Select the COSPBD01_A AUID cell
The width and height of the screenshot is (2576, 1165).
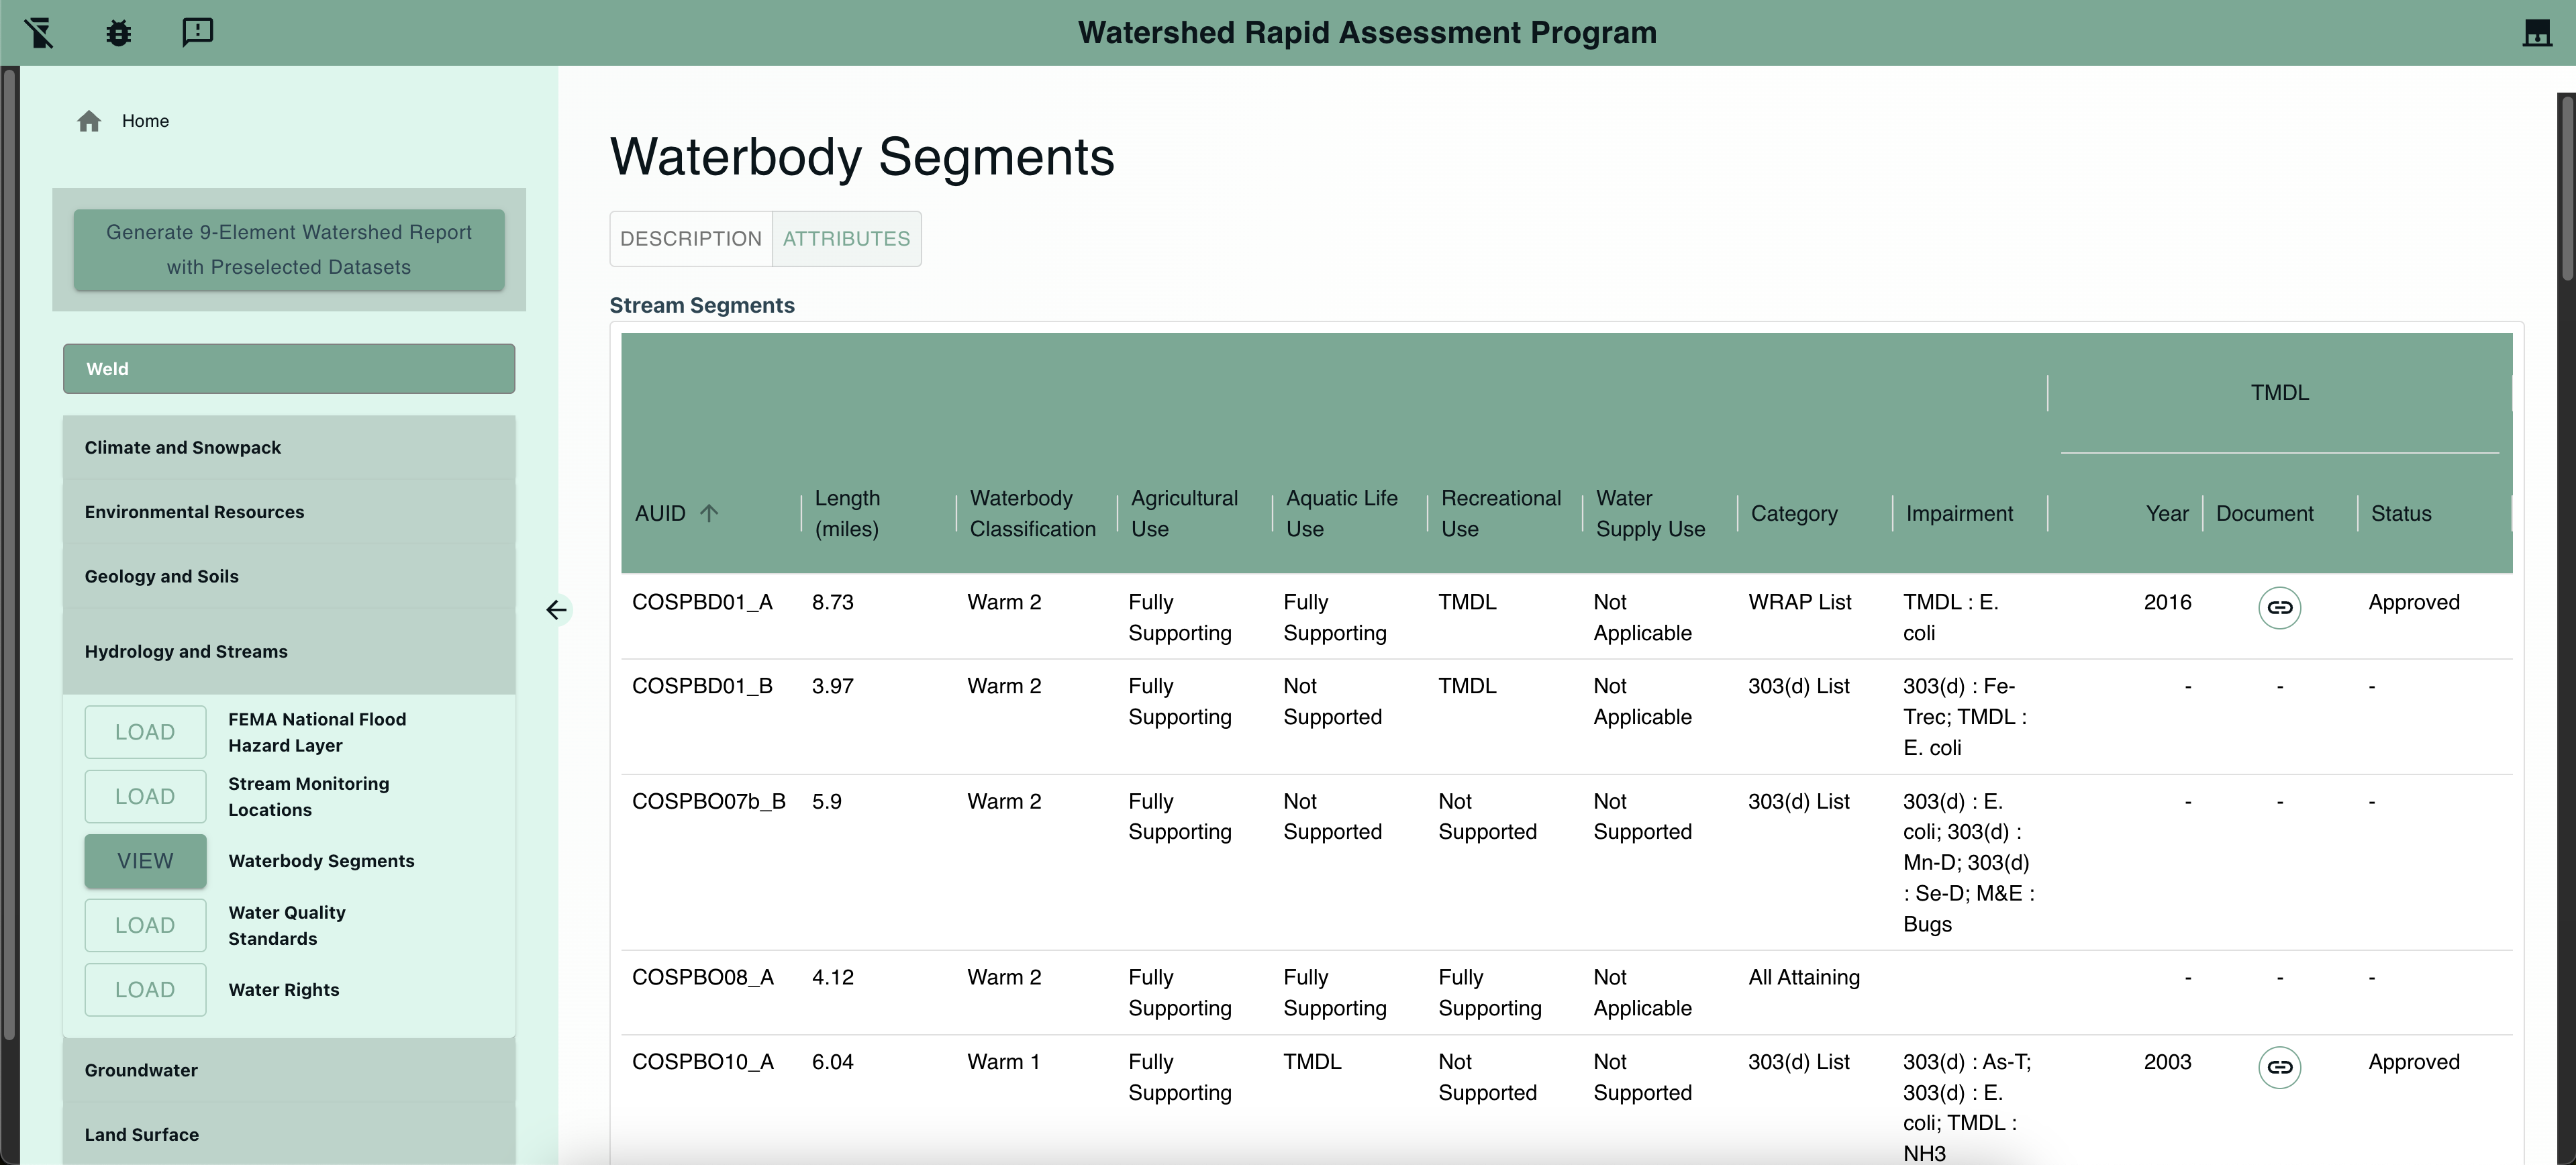tap(702, 602)
